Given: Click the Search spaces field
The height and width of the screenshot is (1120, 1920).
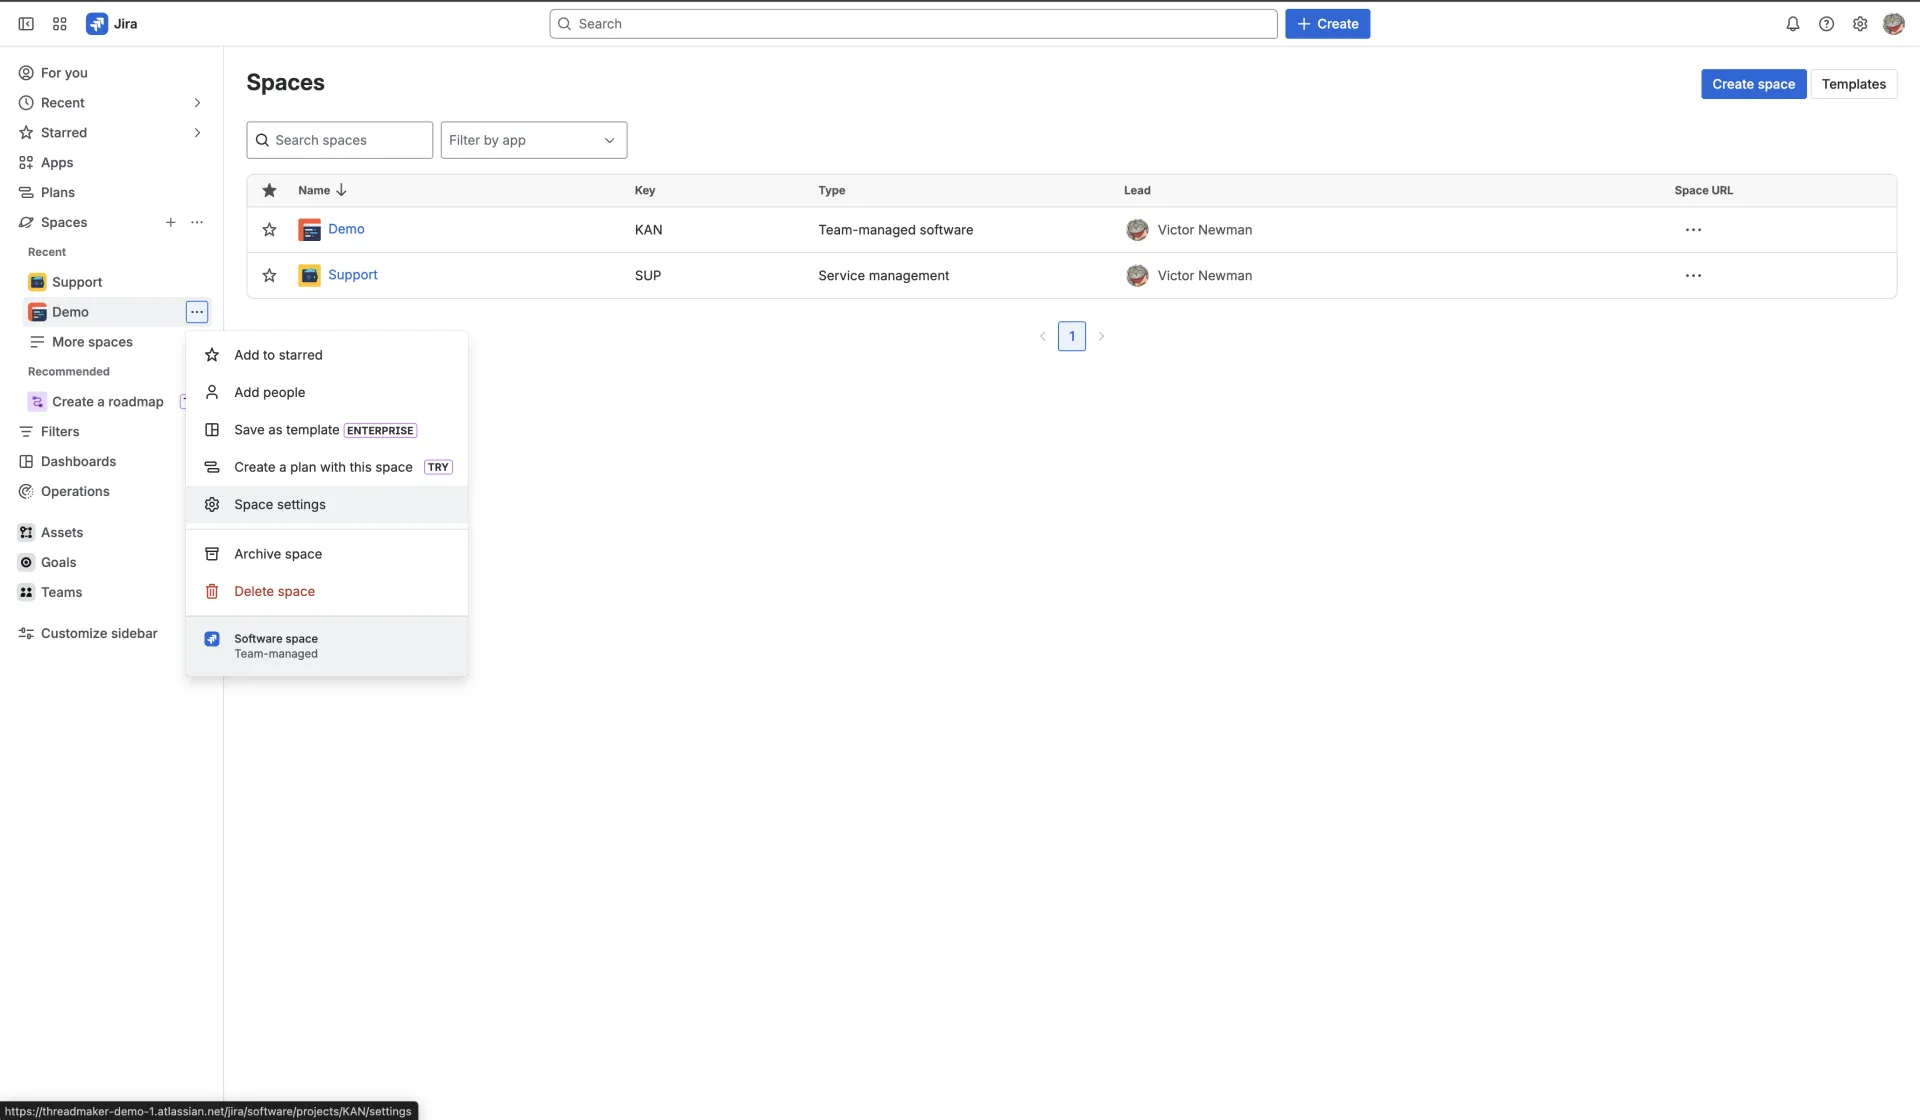Looking at the screenshot, I should 340,140.
